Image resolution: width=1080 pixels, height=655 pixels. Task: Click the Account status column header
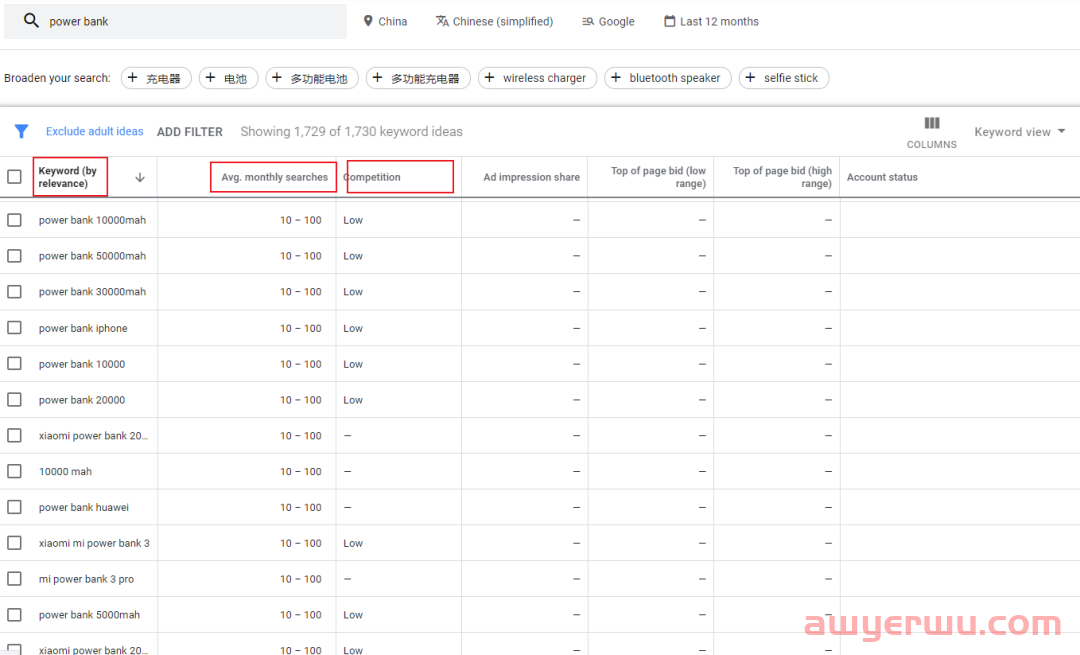point(882,177)
